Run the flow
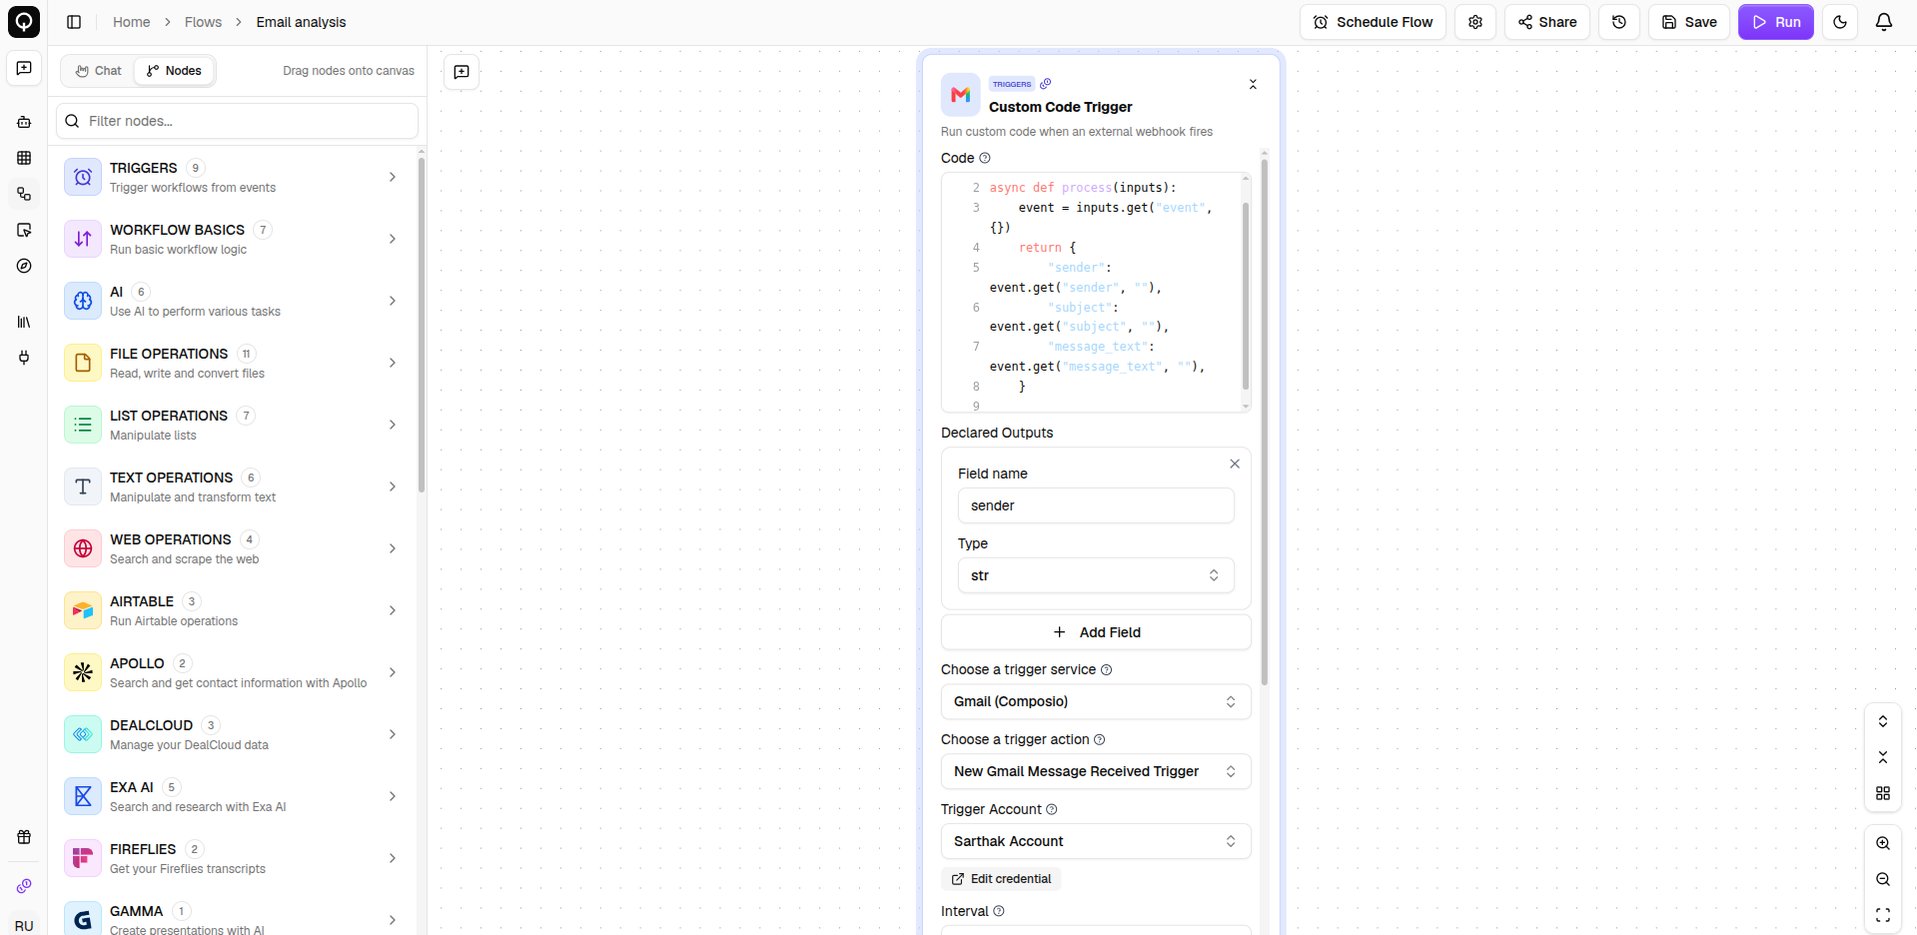The height and width of the screenshot is (935, 1917). tap(1776, 22)
